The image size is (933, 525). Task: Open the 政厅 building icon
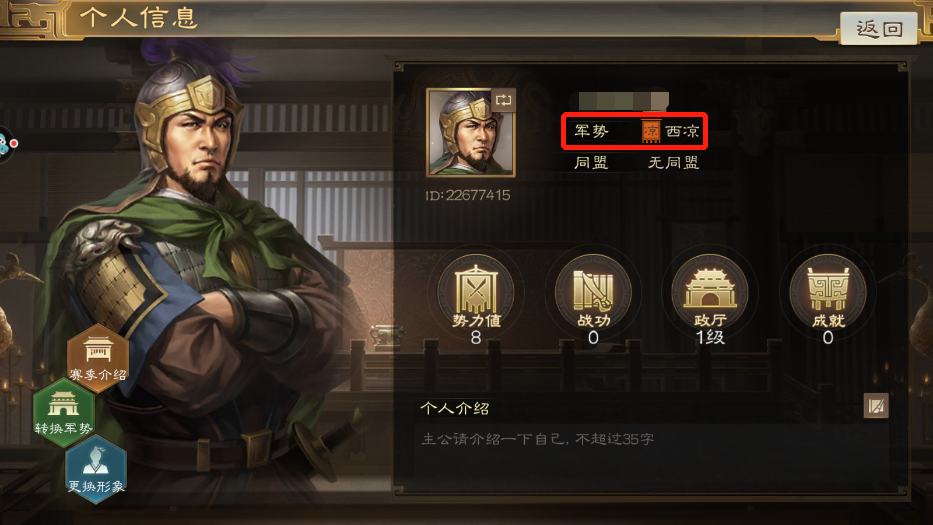click(x=710, y=299)
